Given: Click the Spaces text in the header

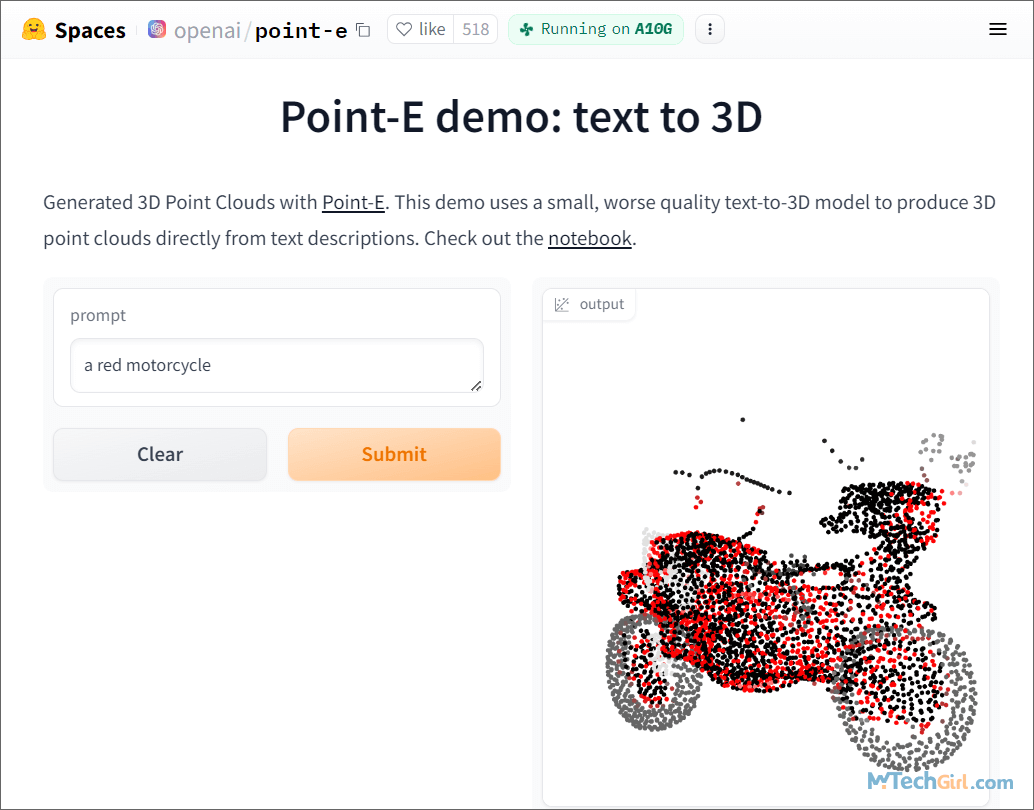Looking at the screenshot, I should pyautogui.click(x=90, y=30).
